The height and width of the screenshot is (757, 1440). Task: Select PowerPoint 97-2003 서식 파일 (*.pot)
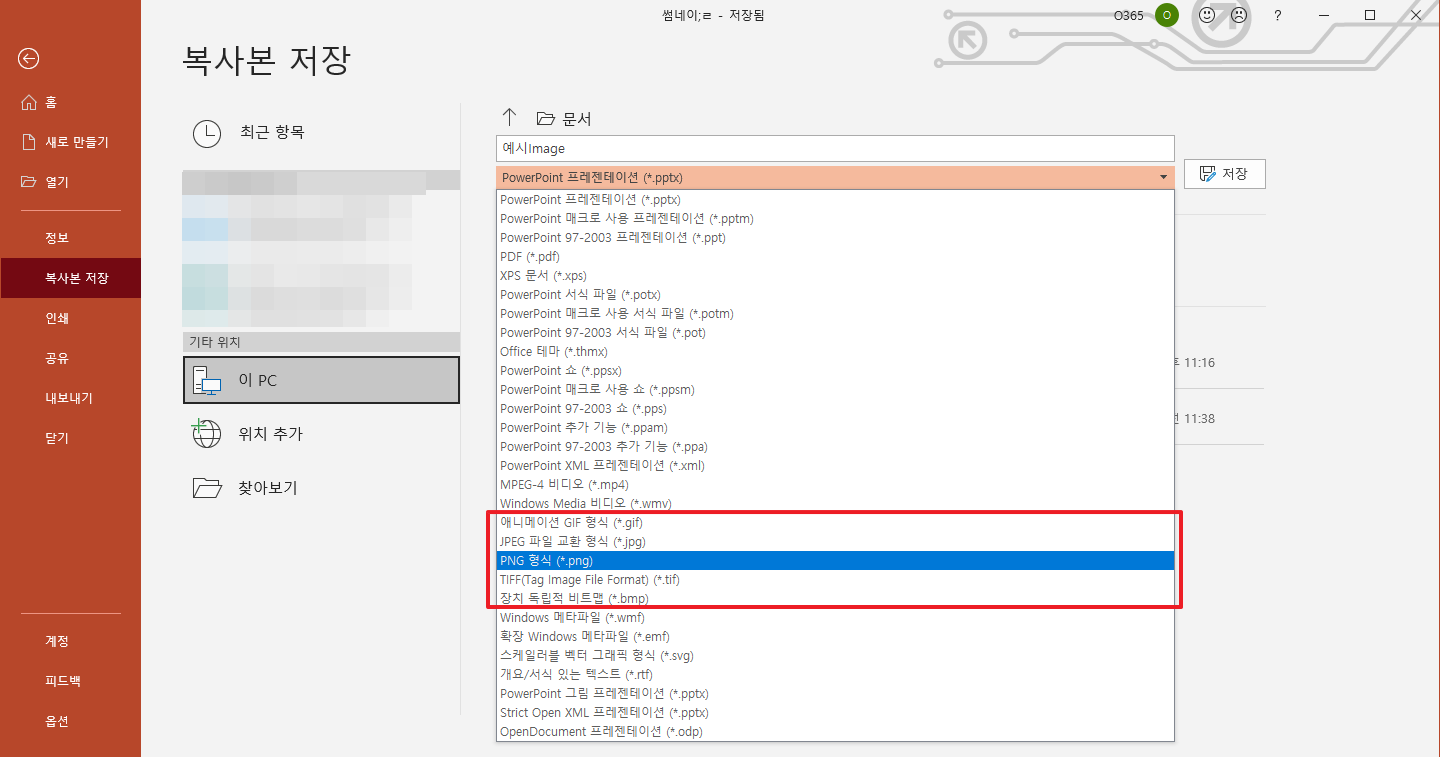click(835, 333)
